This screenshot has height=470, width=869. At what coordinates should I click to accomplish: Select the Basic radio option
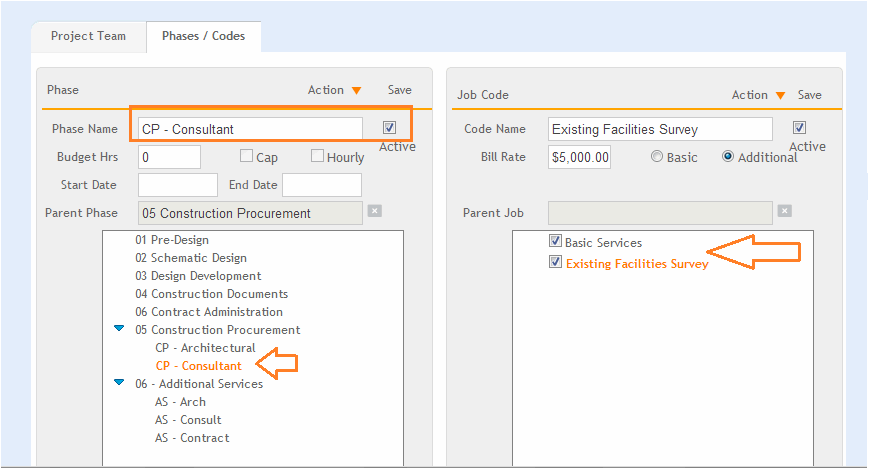[x=657, y=156]
